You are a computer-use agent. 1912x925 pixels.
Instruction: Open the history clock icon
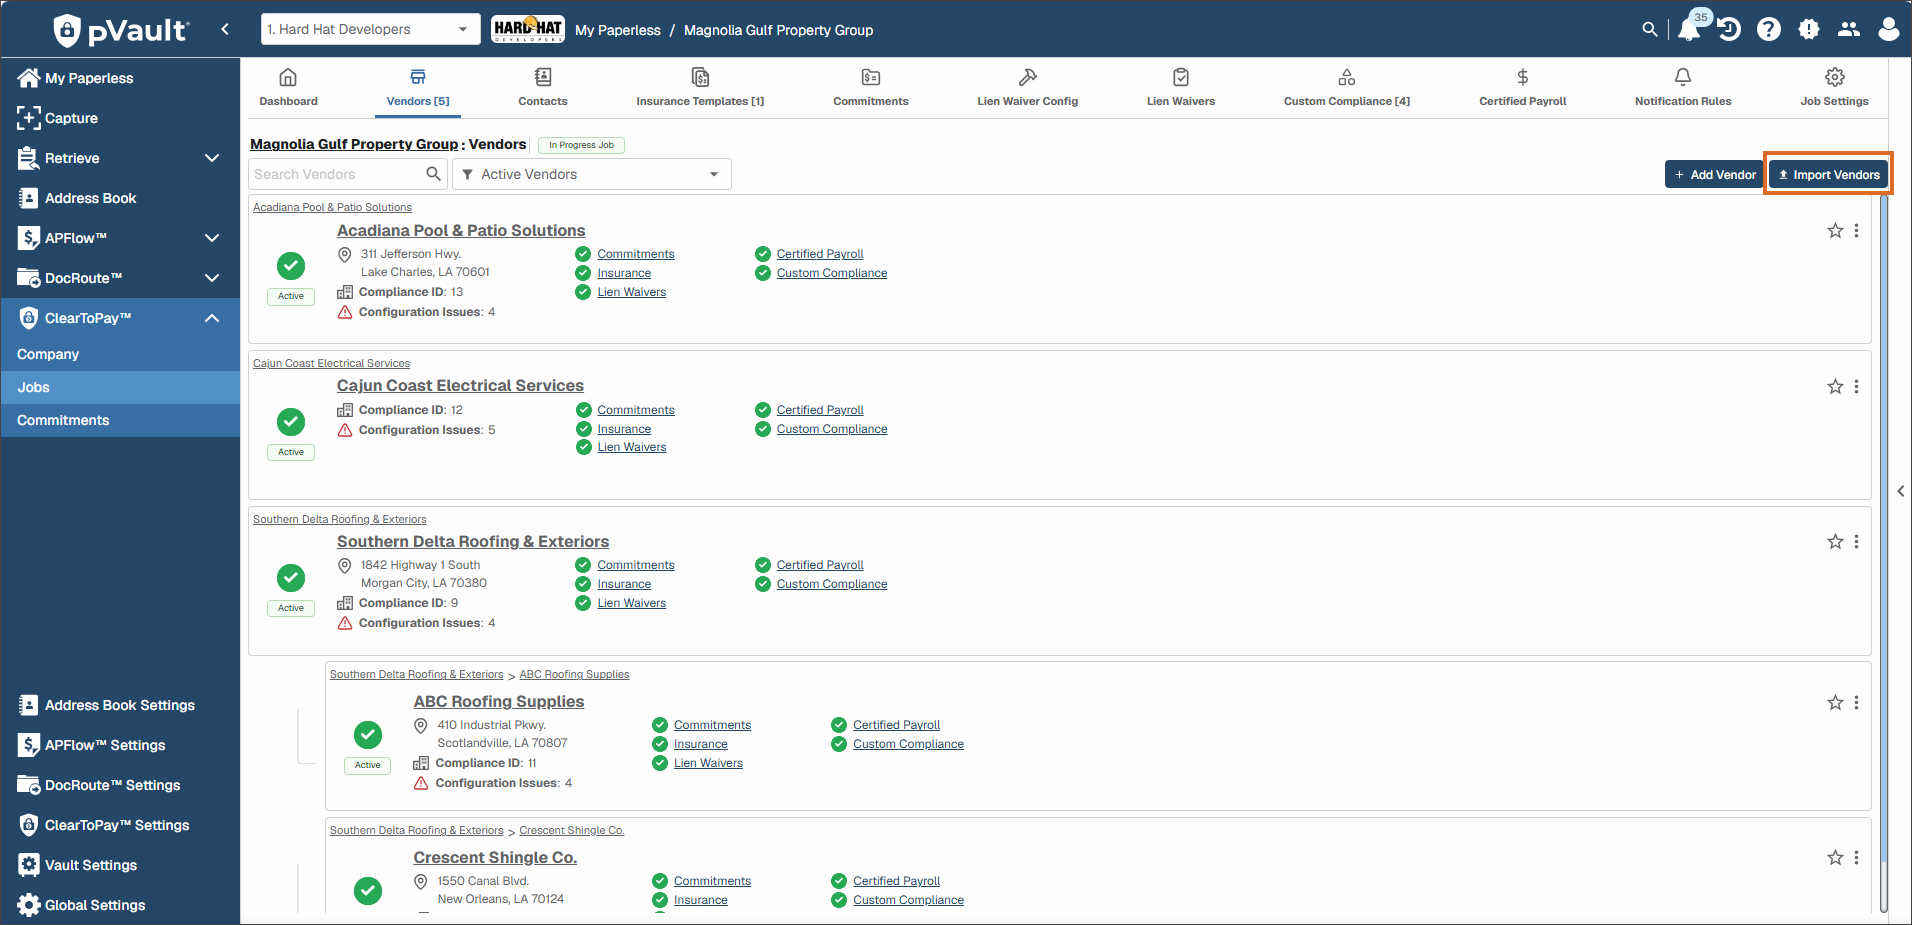point(1730,30)
